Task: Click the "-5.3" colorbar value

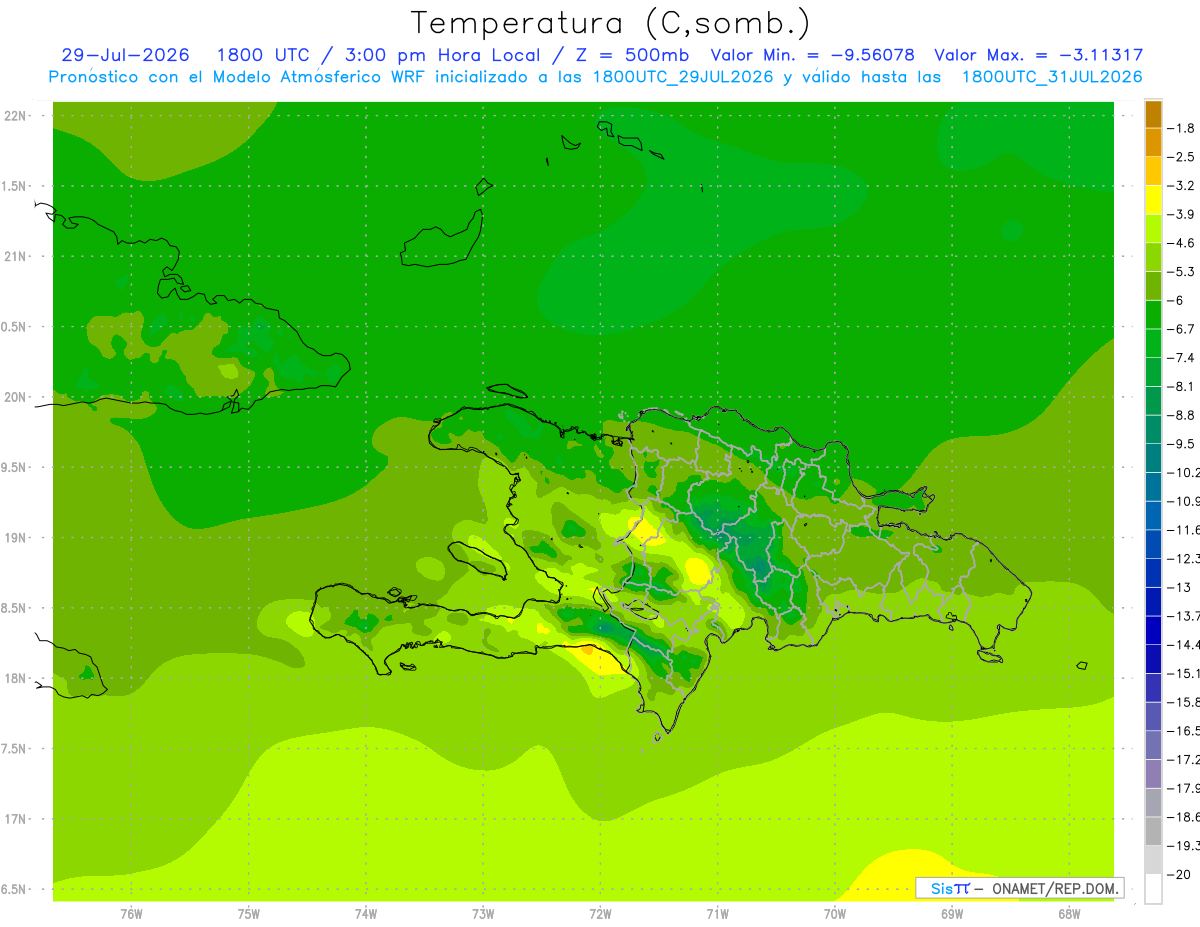Action: point(1182,271)
